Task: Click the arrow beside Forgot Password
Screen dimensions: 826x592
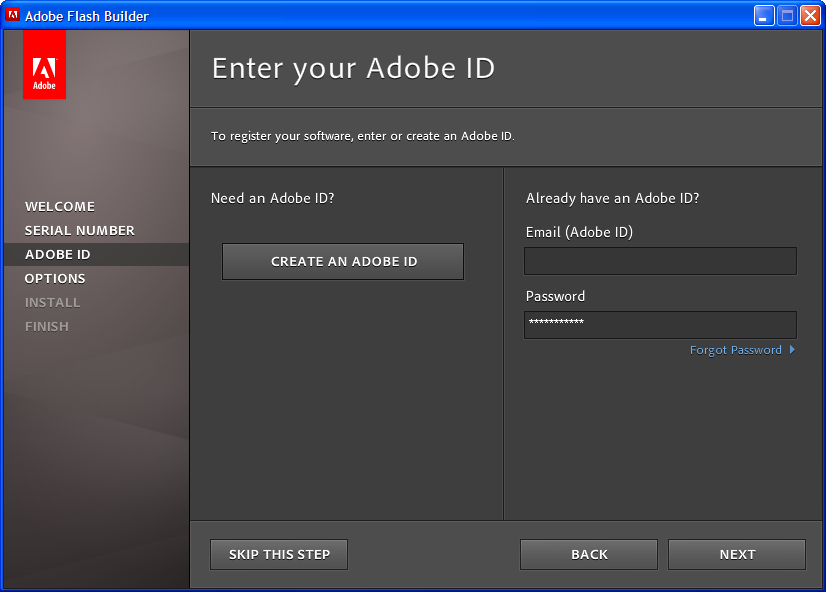Action: tap(792, 350)
